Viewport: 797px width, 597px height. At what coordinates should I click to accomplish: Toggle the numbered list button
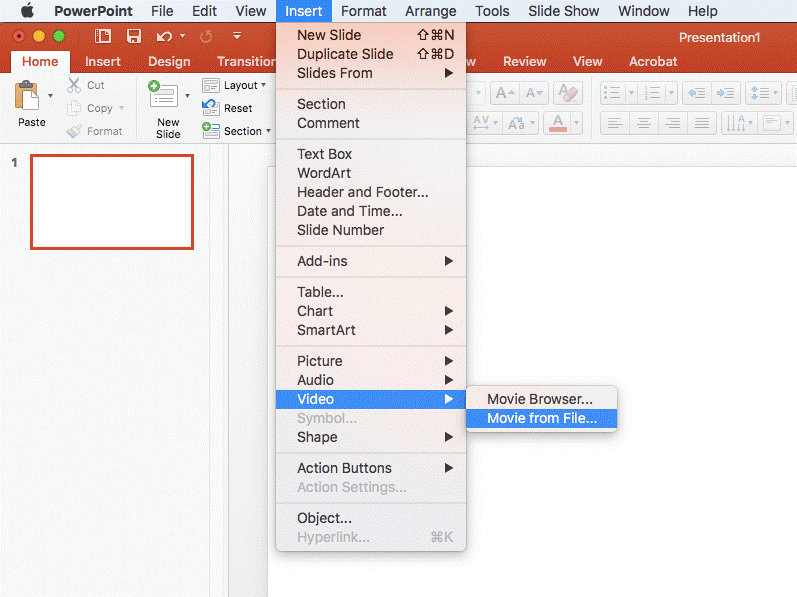click(x=651, y=93)
